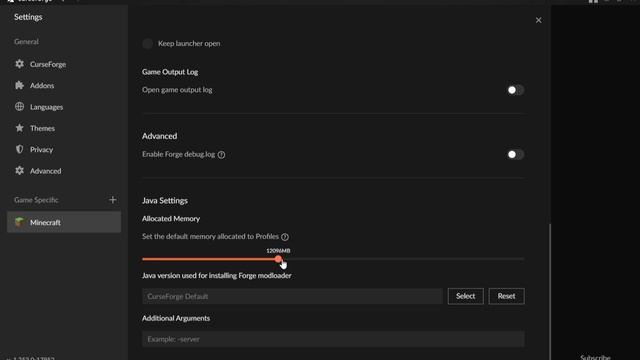
Task: Enable Forge debug.log toggle
Action: 515,154
